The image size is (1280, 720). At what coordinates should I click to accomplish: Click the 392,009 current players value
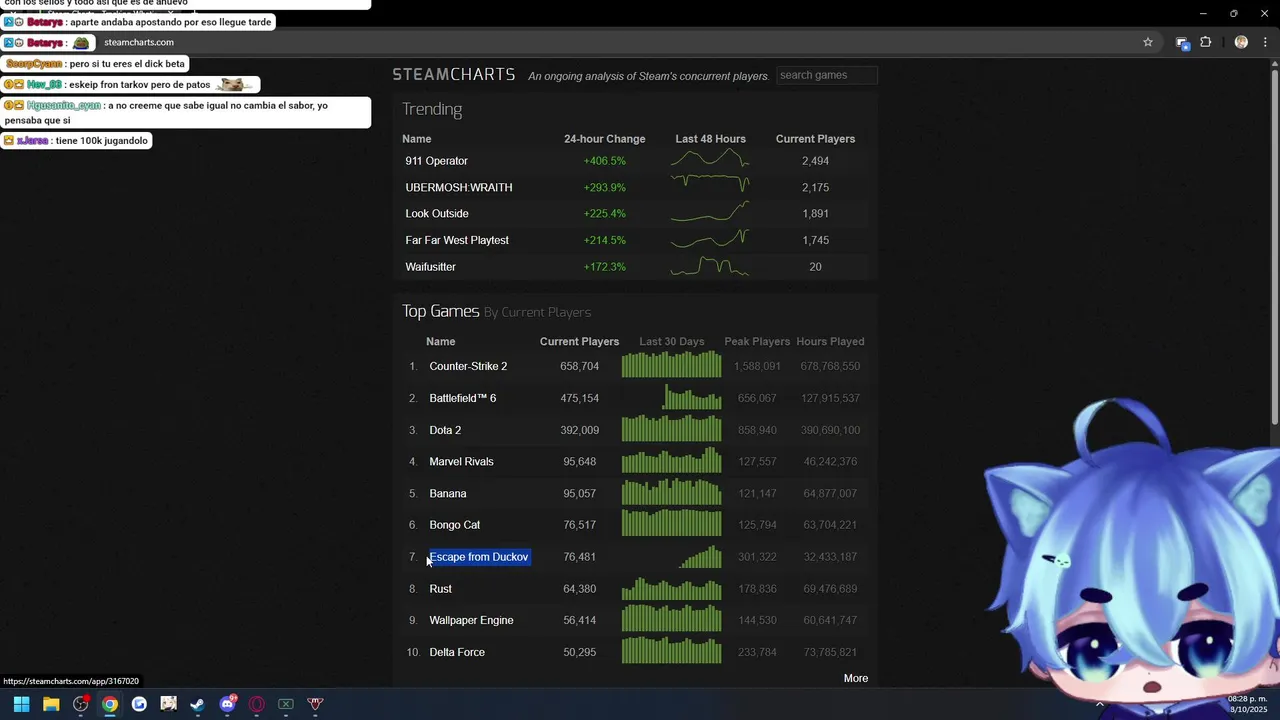(580, 430)
